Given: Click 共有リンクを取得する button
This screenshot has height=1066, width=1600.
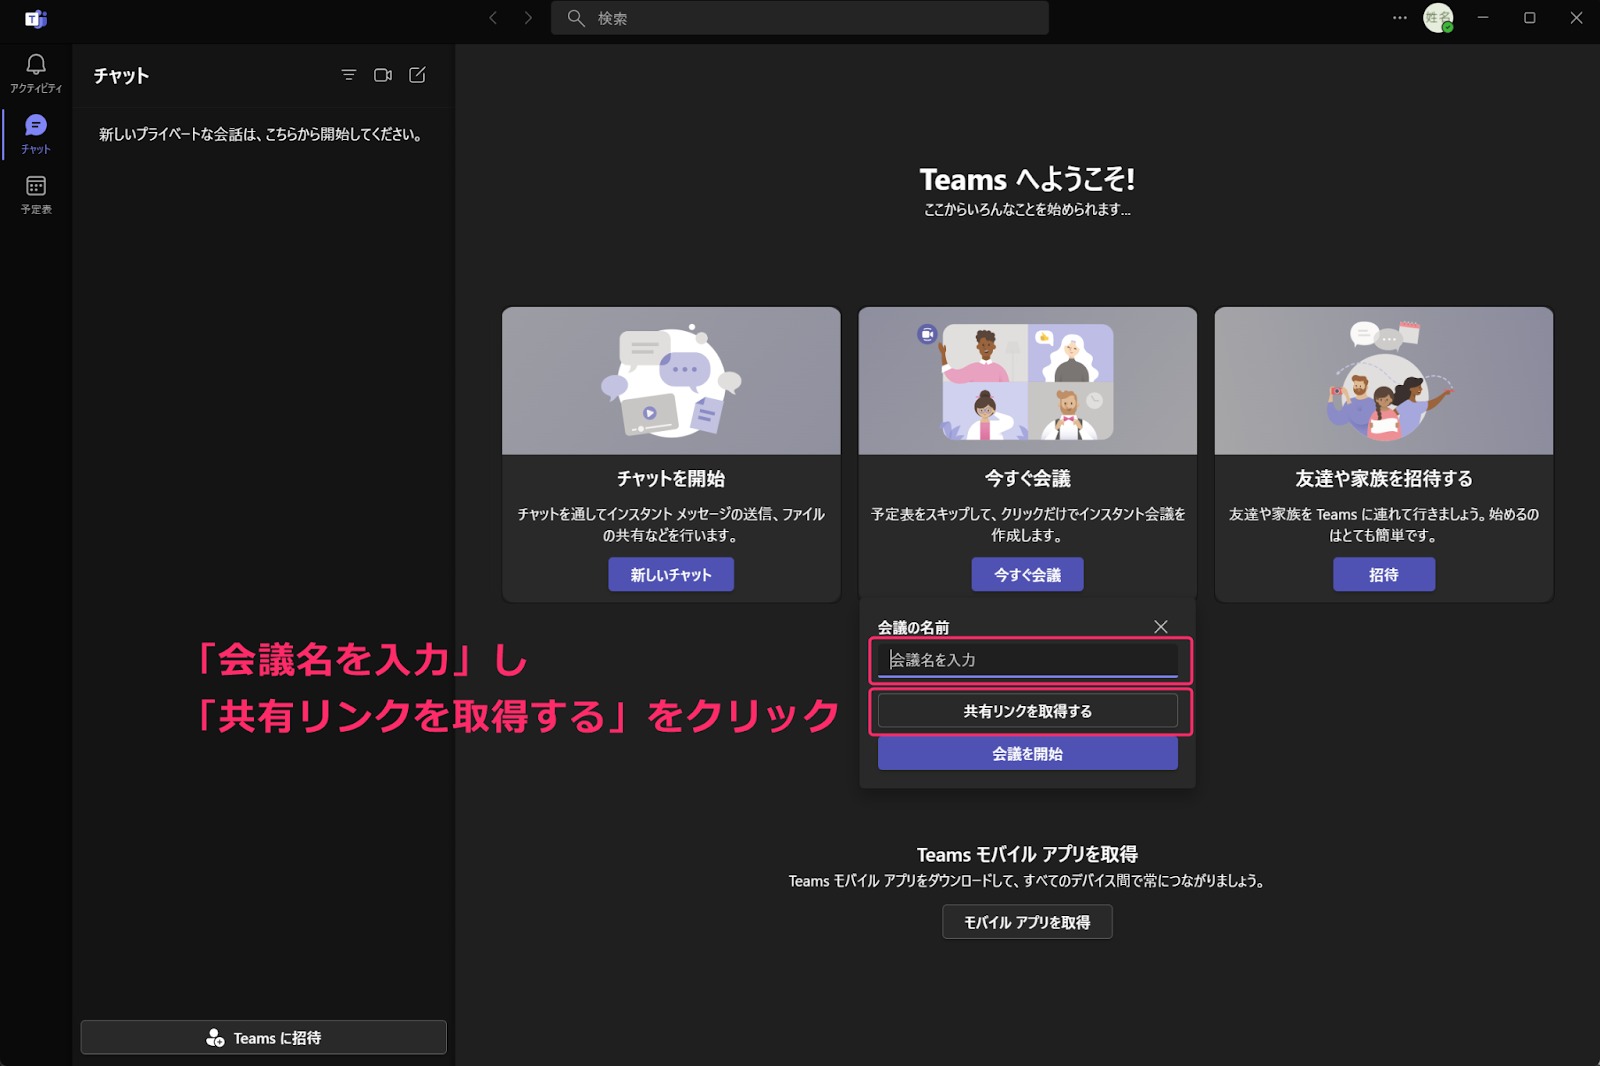Looking at the screenshot, I should pyautogui.click(x=1028, y=711).
